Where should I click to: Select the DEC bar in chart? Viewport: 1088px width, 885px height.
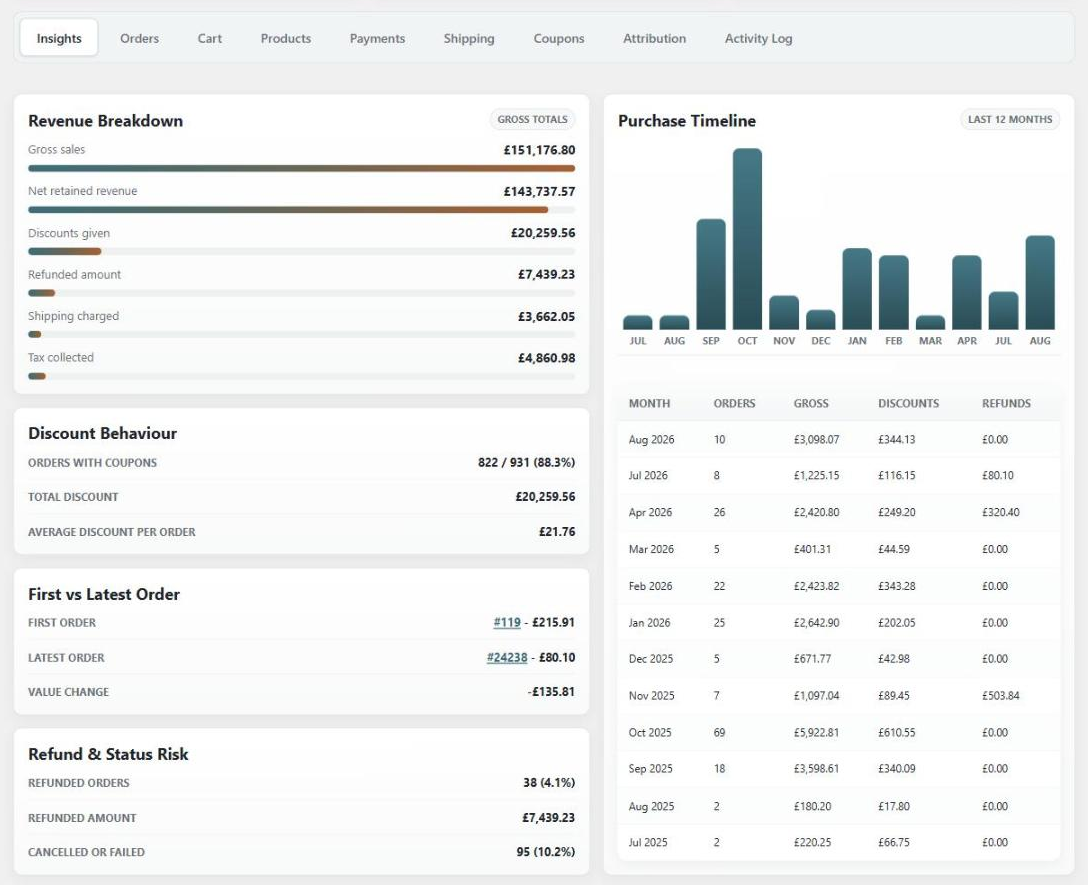click(x=821, y=319)
